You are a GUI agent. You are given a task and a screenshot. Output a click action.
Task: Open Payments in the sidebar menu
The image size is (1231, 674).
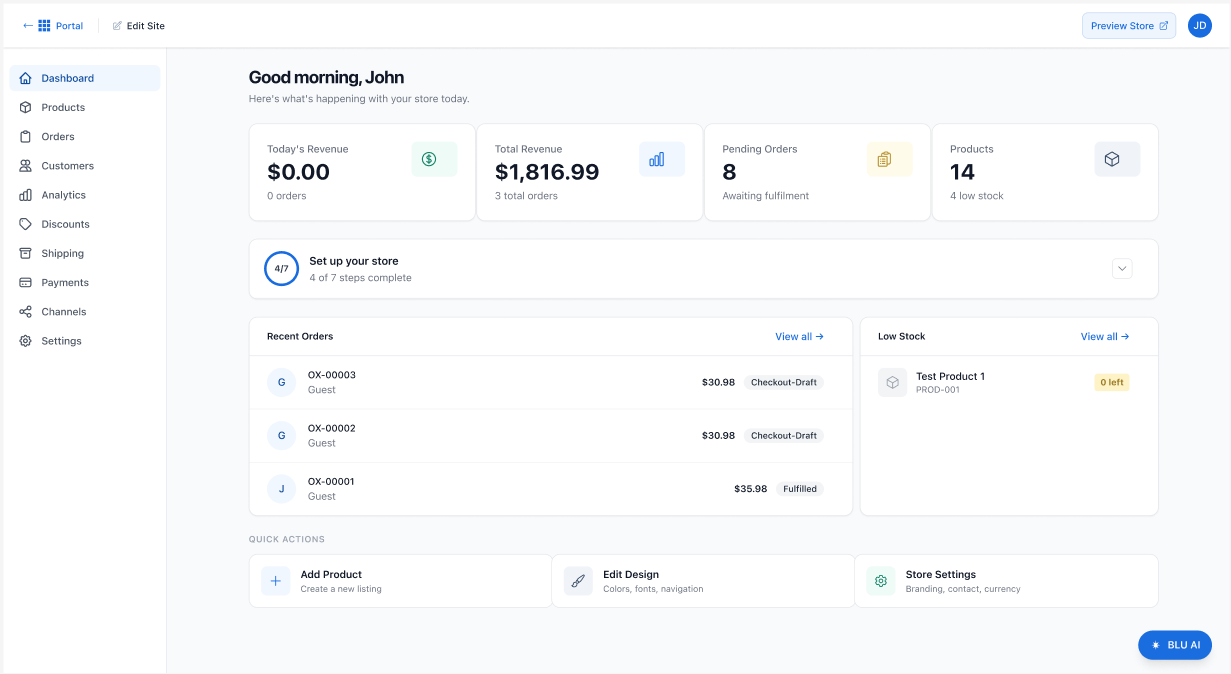click(85, 283)
